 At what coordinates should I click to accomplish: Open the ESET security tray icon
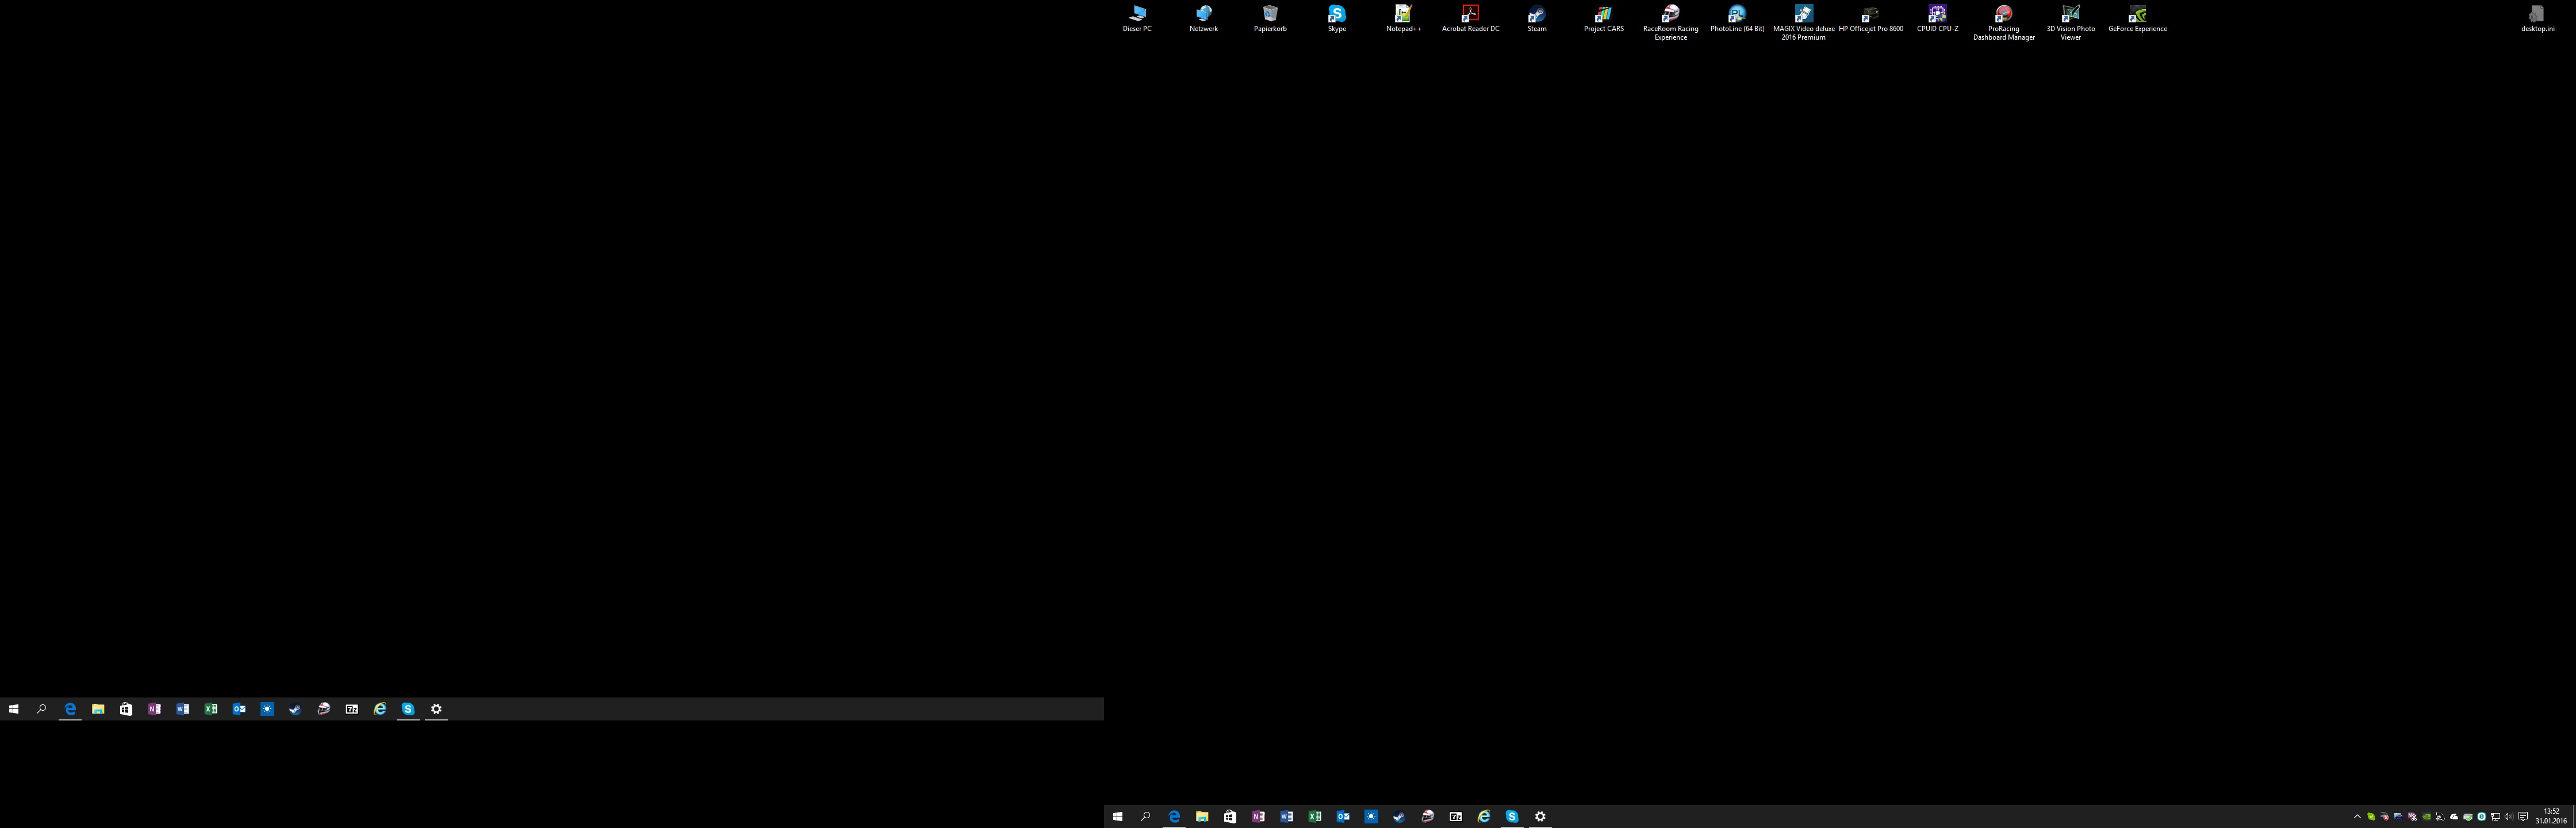(x=2481, y=817)
